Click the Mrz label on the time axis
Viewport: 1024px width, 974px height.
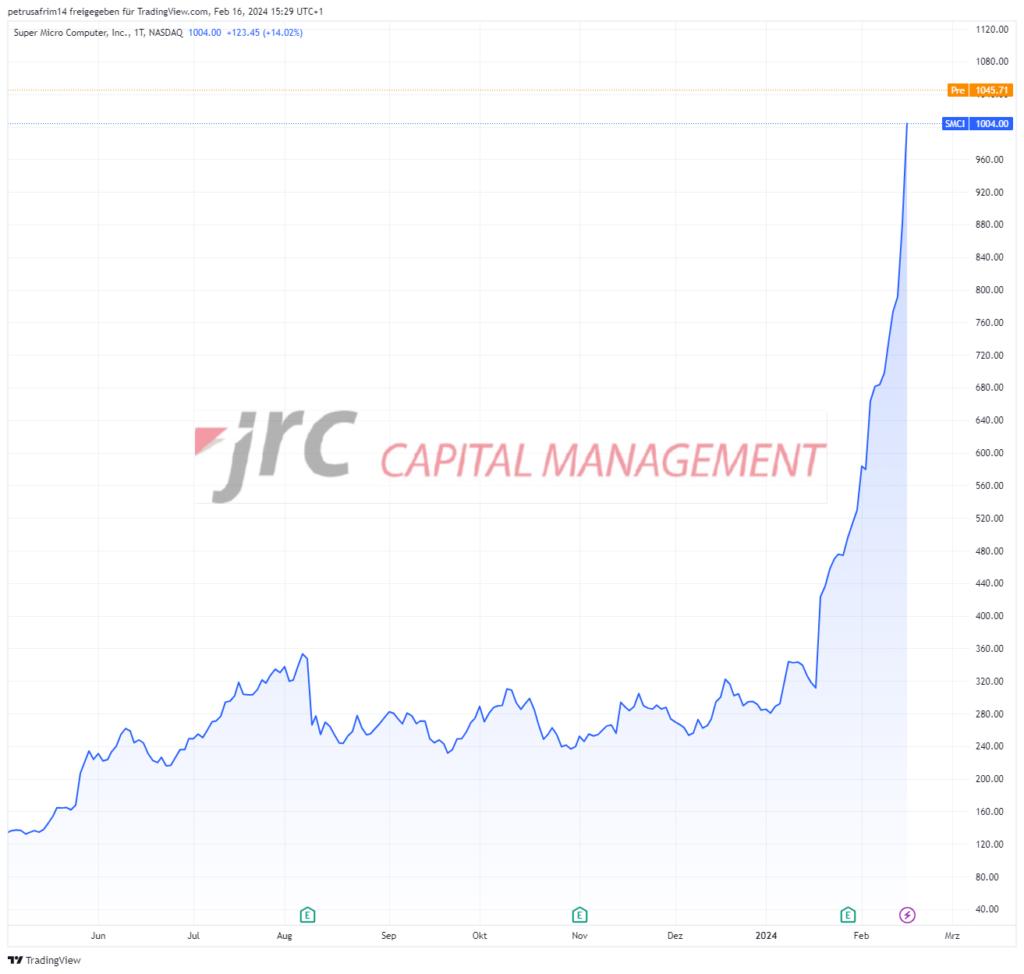(952, 935)
